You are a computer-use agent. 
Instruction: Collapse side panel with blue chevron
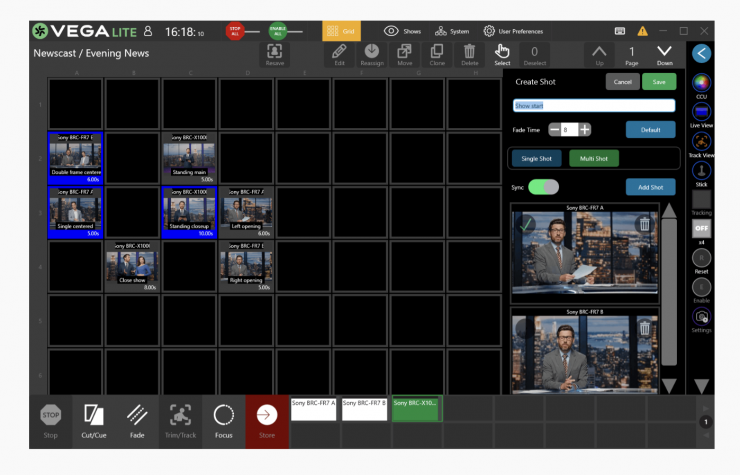pyautogui.click(x=701, y=53)
